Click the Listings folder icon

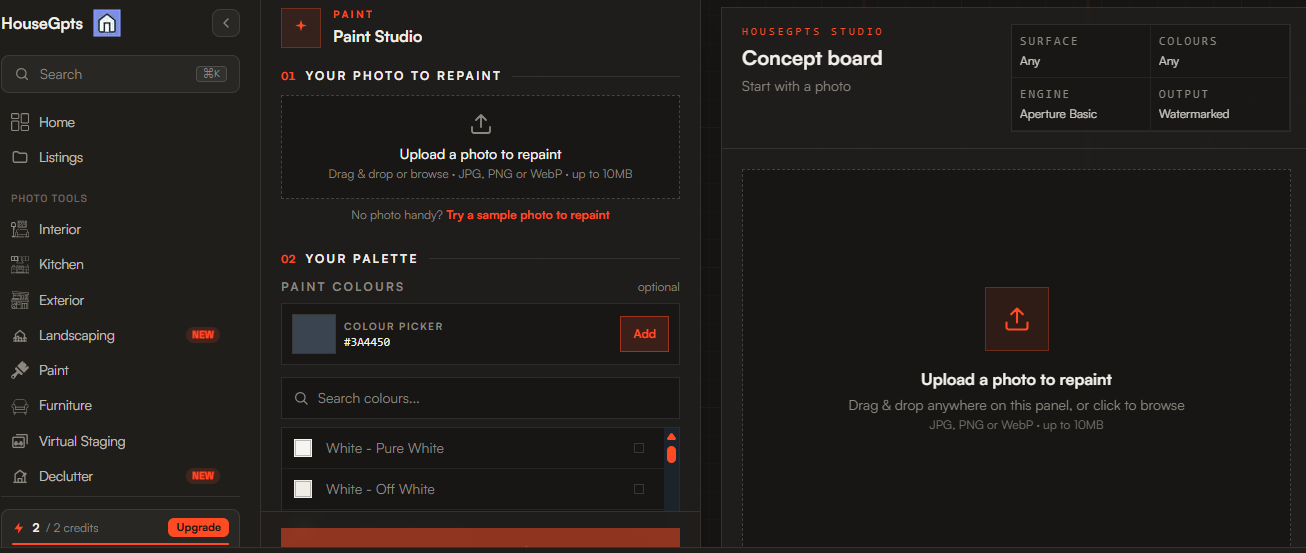(x=20, y=157)
